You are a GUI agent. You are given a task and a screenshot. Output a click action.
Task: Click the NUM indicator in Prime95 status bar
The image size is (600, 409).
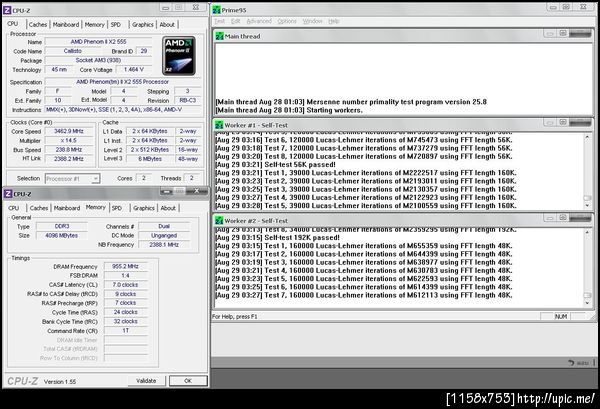click(x=561, y=316)
